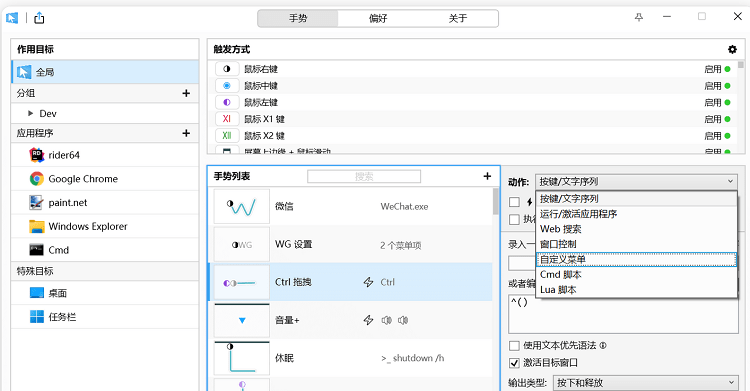Select the 音量+ gesture name

pyautogui.click(x=287, y=320)
